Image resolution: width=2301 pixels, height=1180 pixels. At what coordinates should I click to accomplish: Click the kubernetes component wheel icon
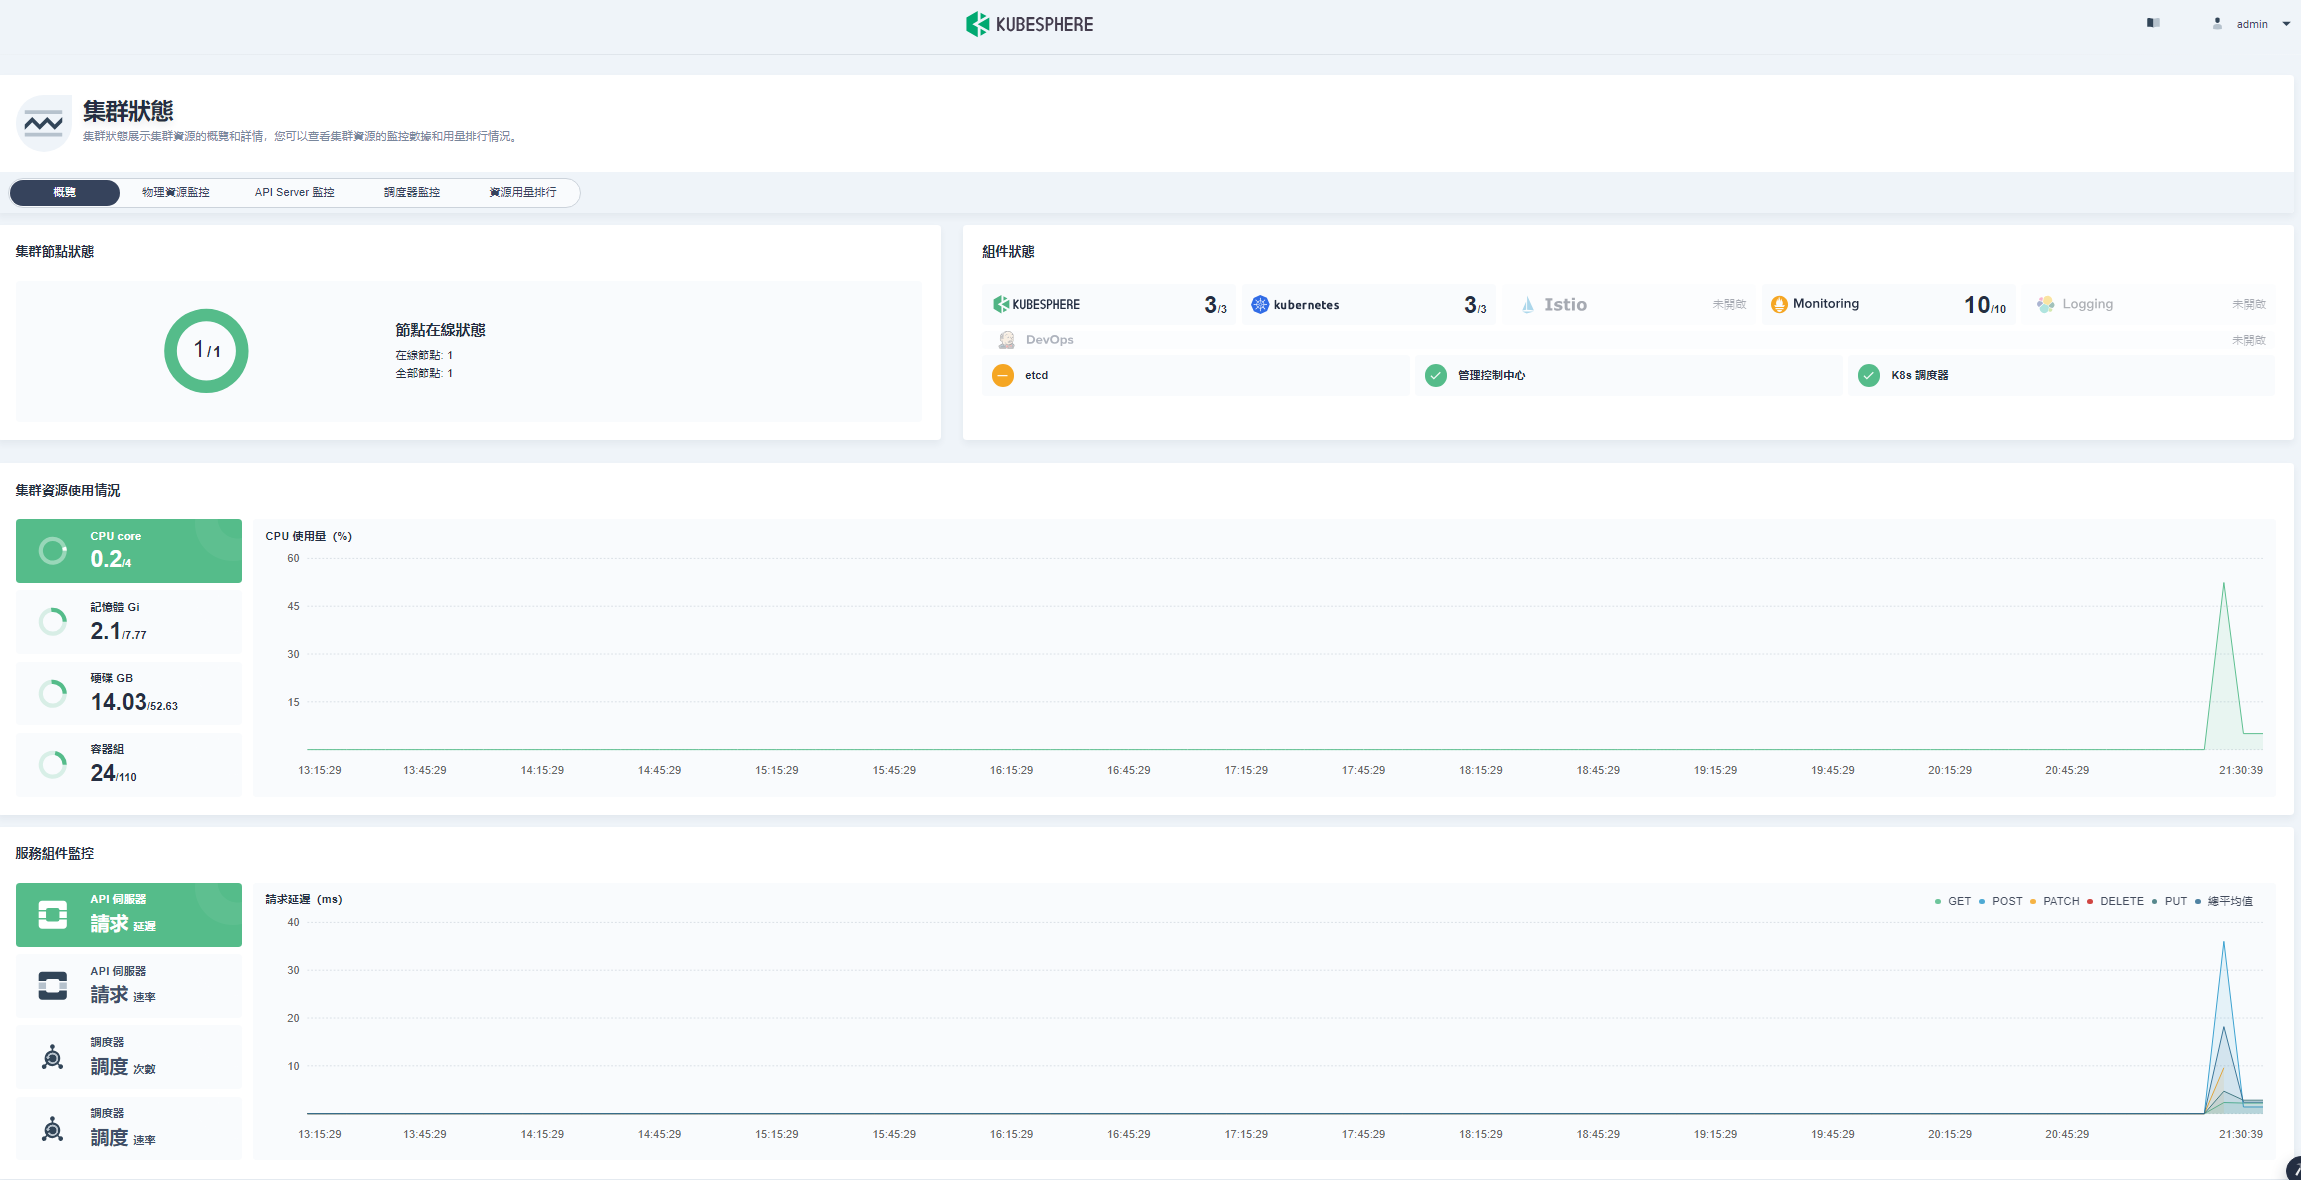pos(1260,304)
